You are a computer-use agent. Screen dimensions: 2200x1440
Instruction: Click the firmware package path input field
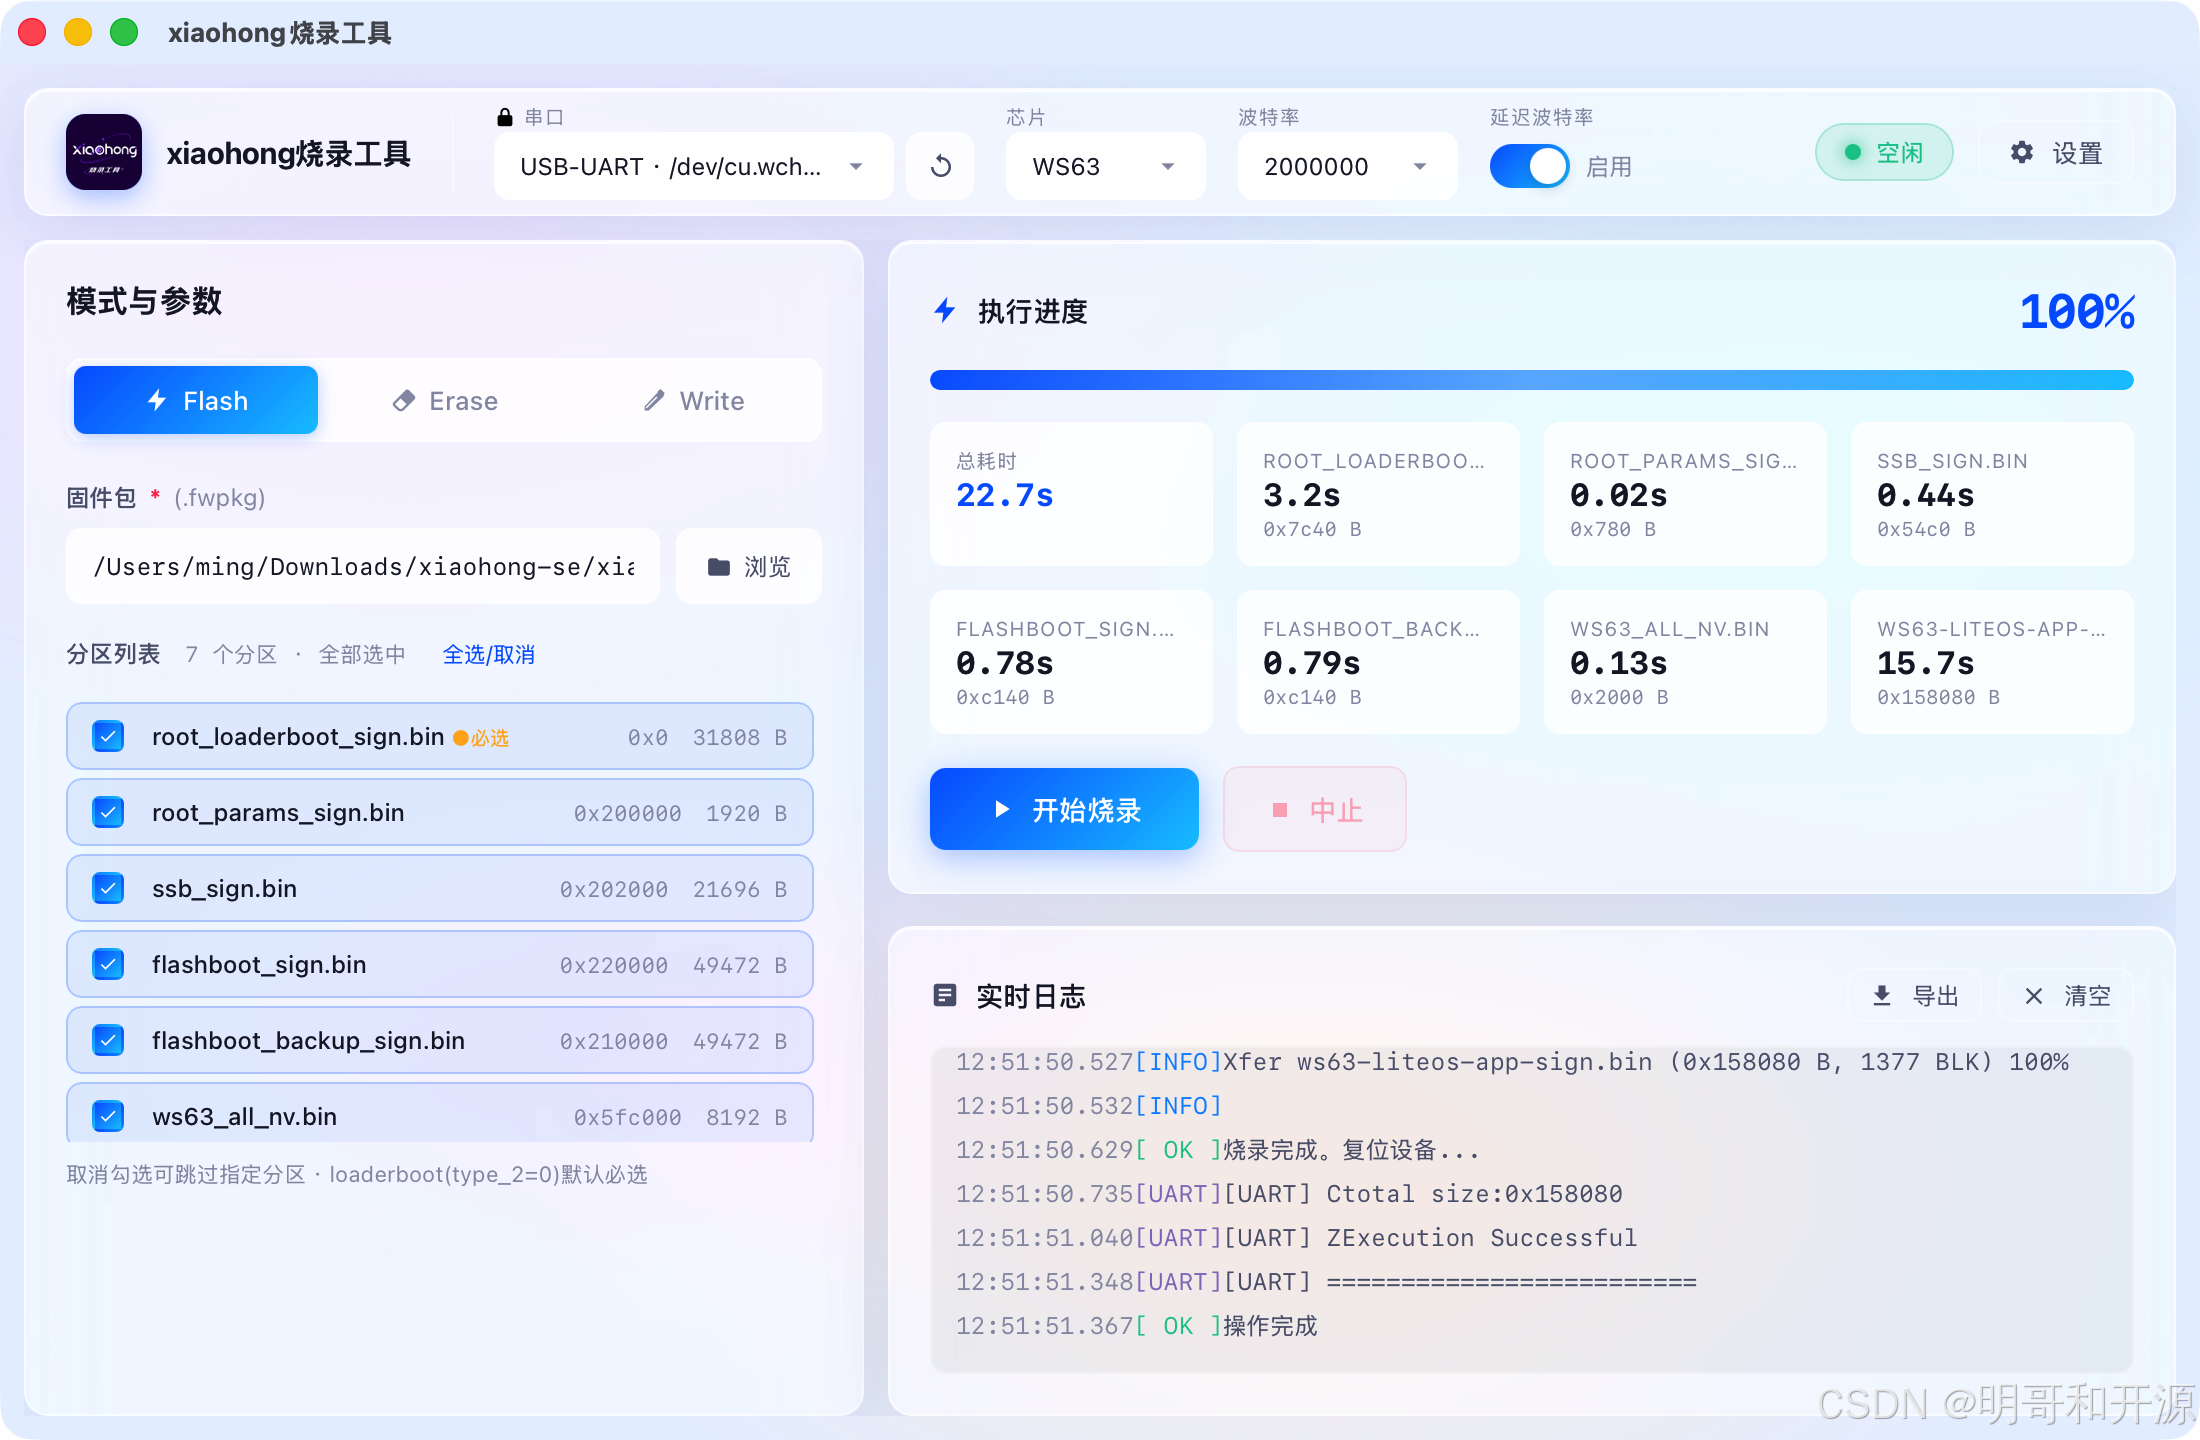[363, 566]
